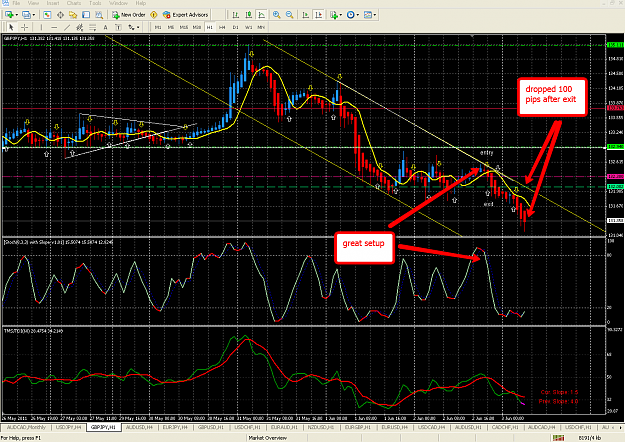Screen dimensions: 625x442
Task: Switch to the USDJPY,H4 chart tab
Action: tap(69, 427)
